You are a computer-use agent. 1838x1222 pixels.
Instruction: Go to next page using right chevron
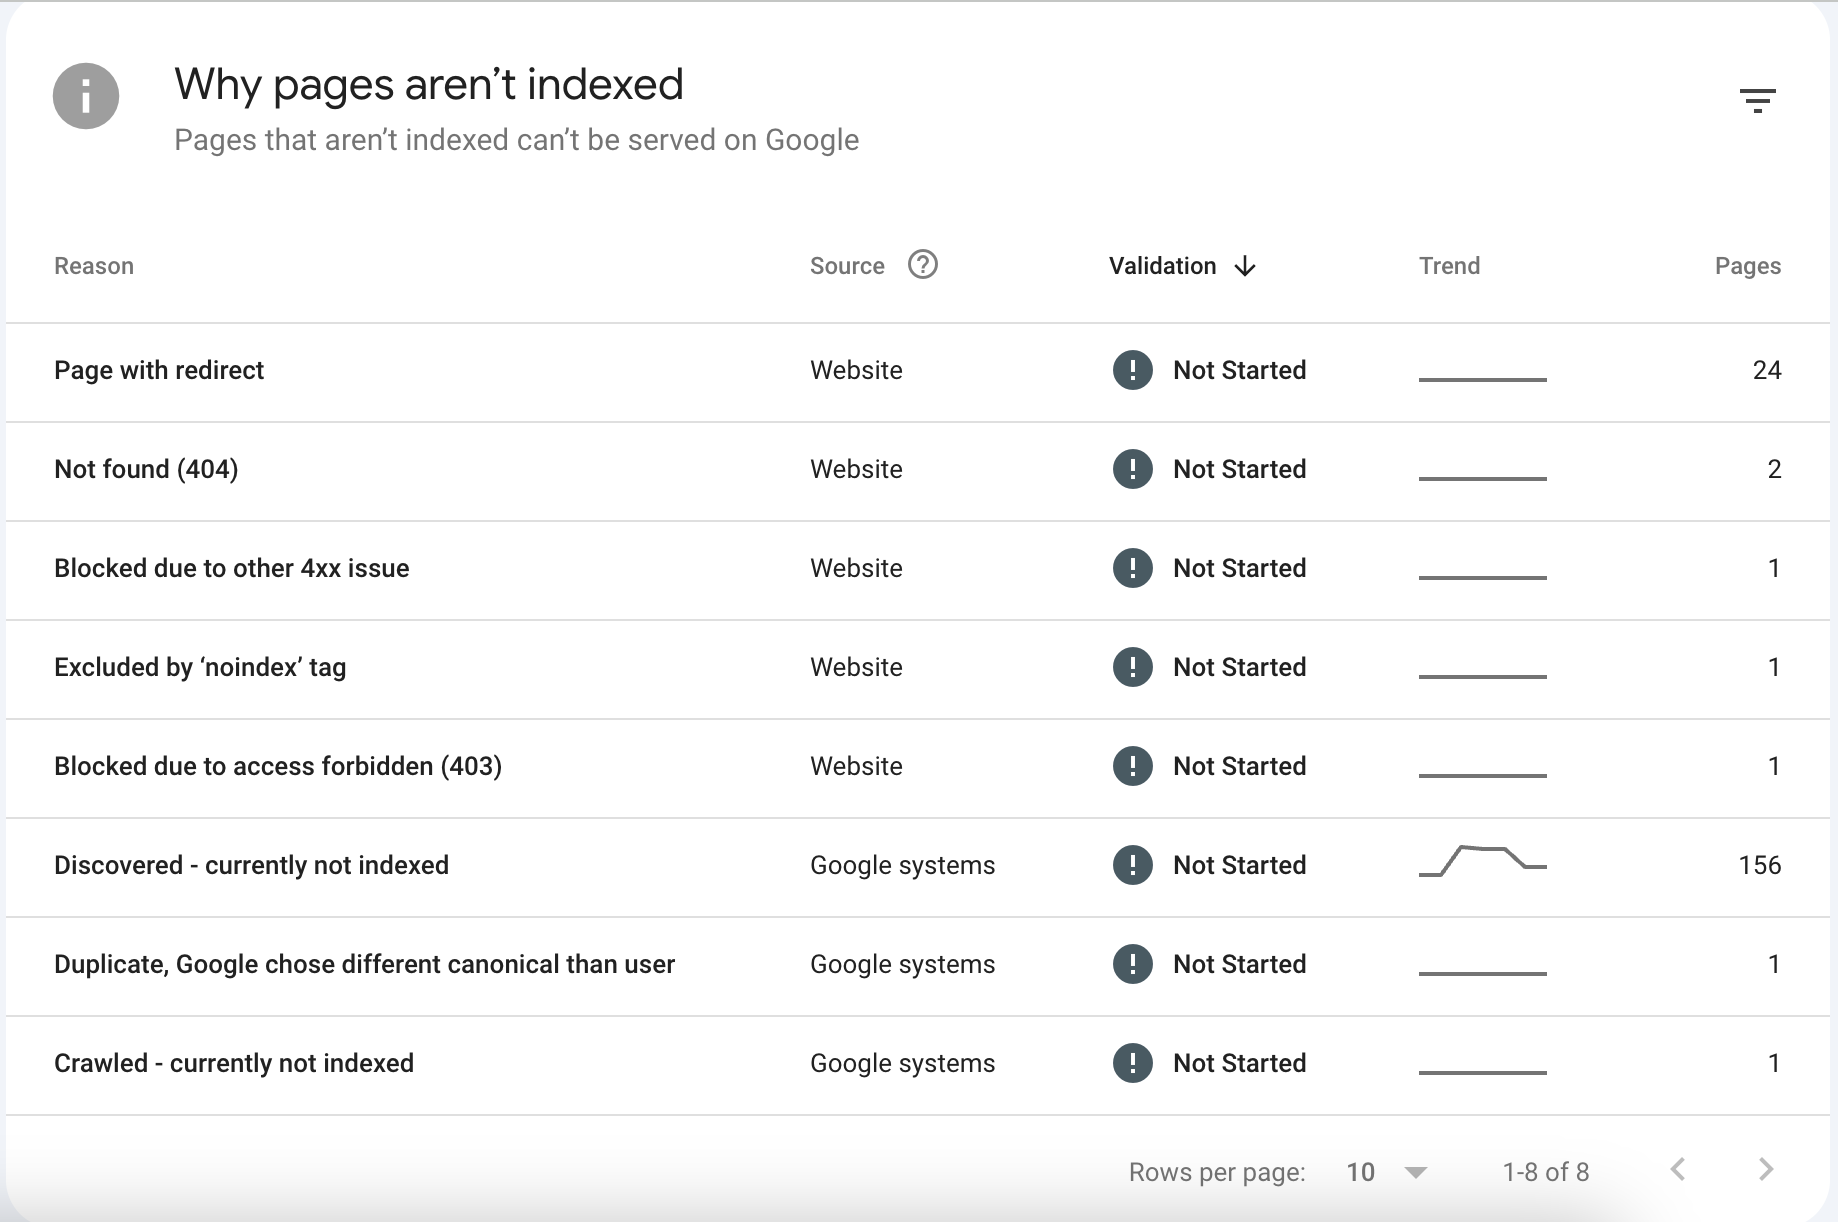click(1763, 1171)
